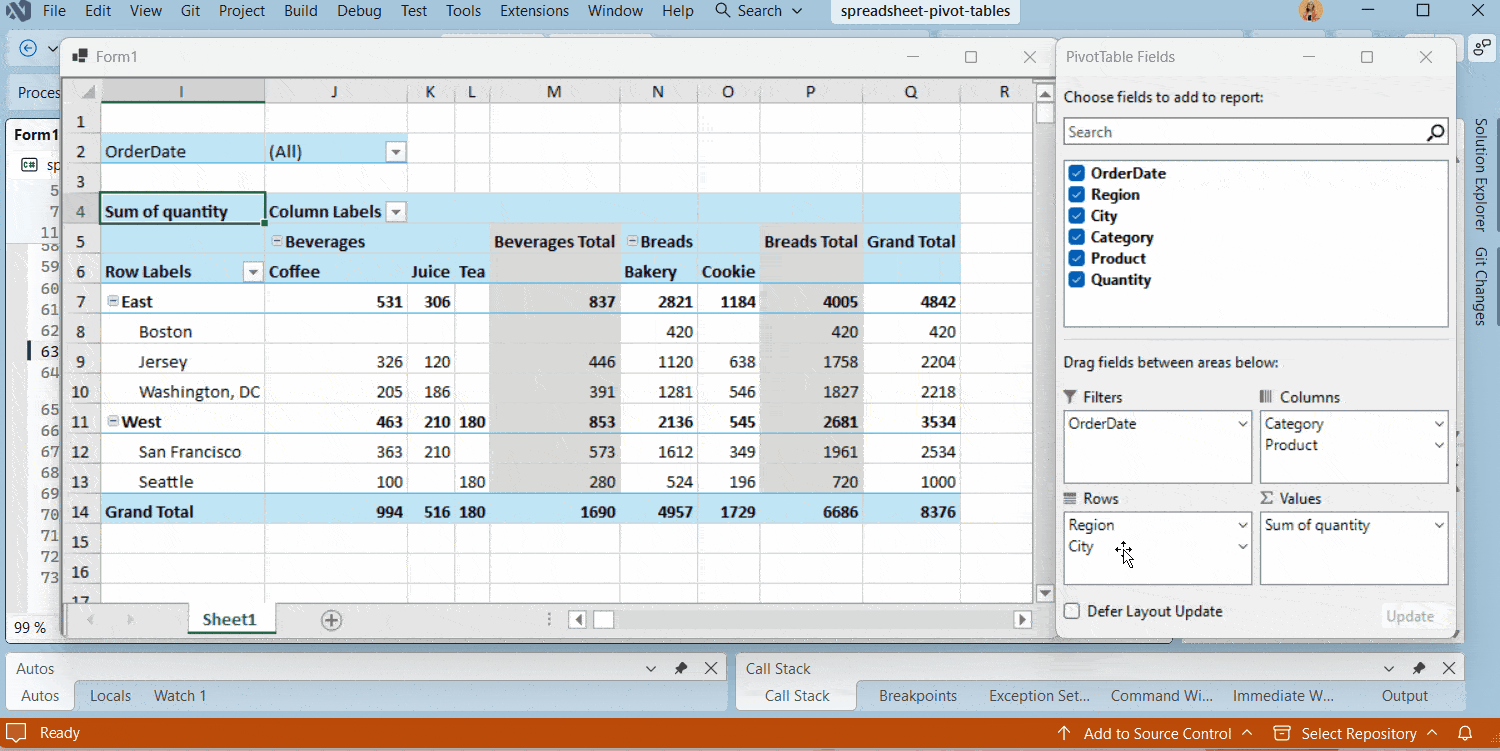This screenshot has height=751, width=1500.
Task: Click the 99% zoom level control
Action: click(x=30, y=627)
